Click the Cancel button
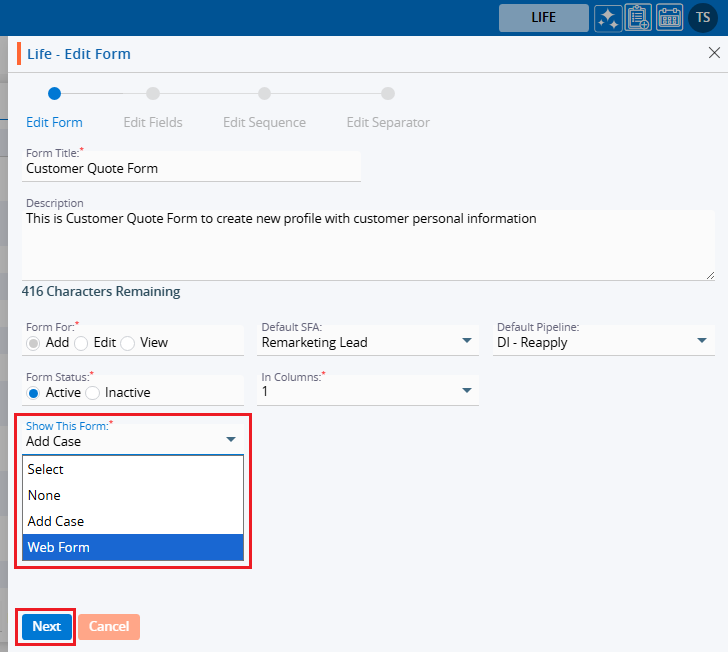Screen dimensions: 728x652 pos(109,627)
